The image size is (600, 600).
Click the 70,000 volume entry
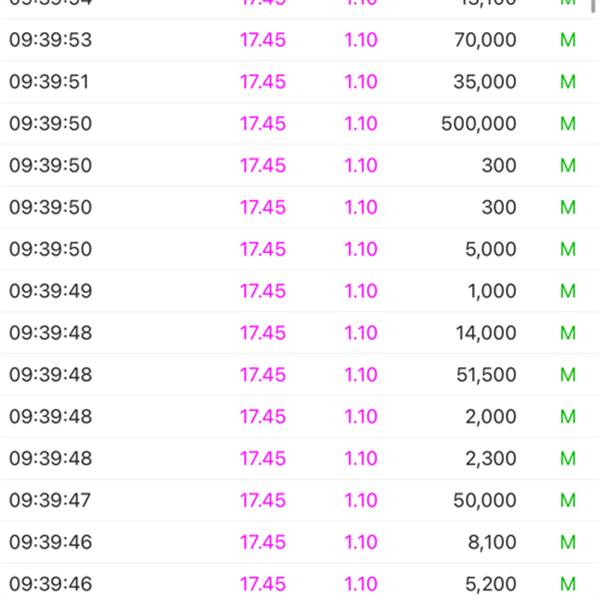(485, 40)
